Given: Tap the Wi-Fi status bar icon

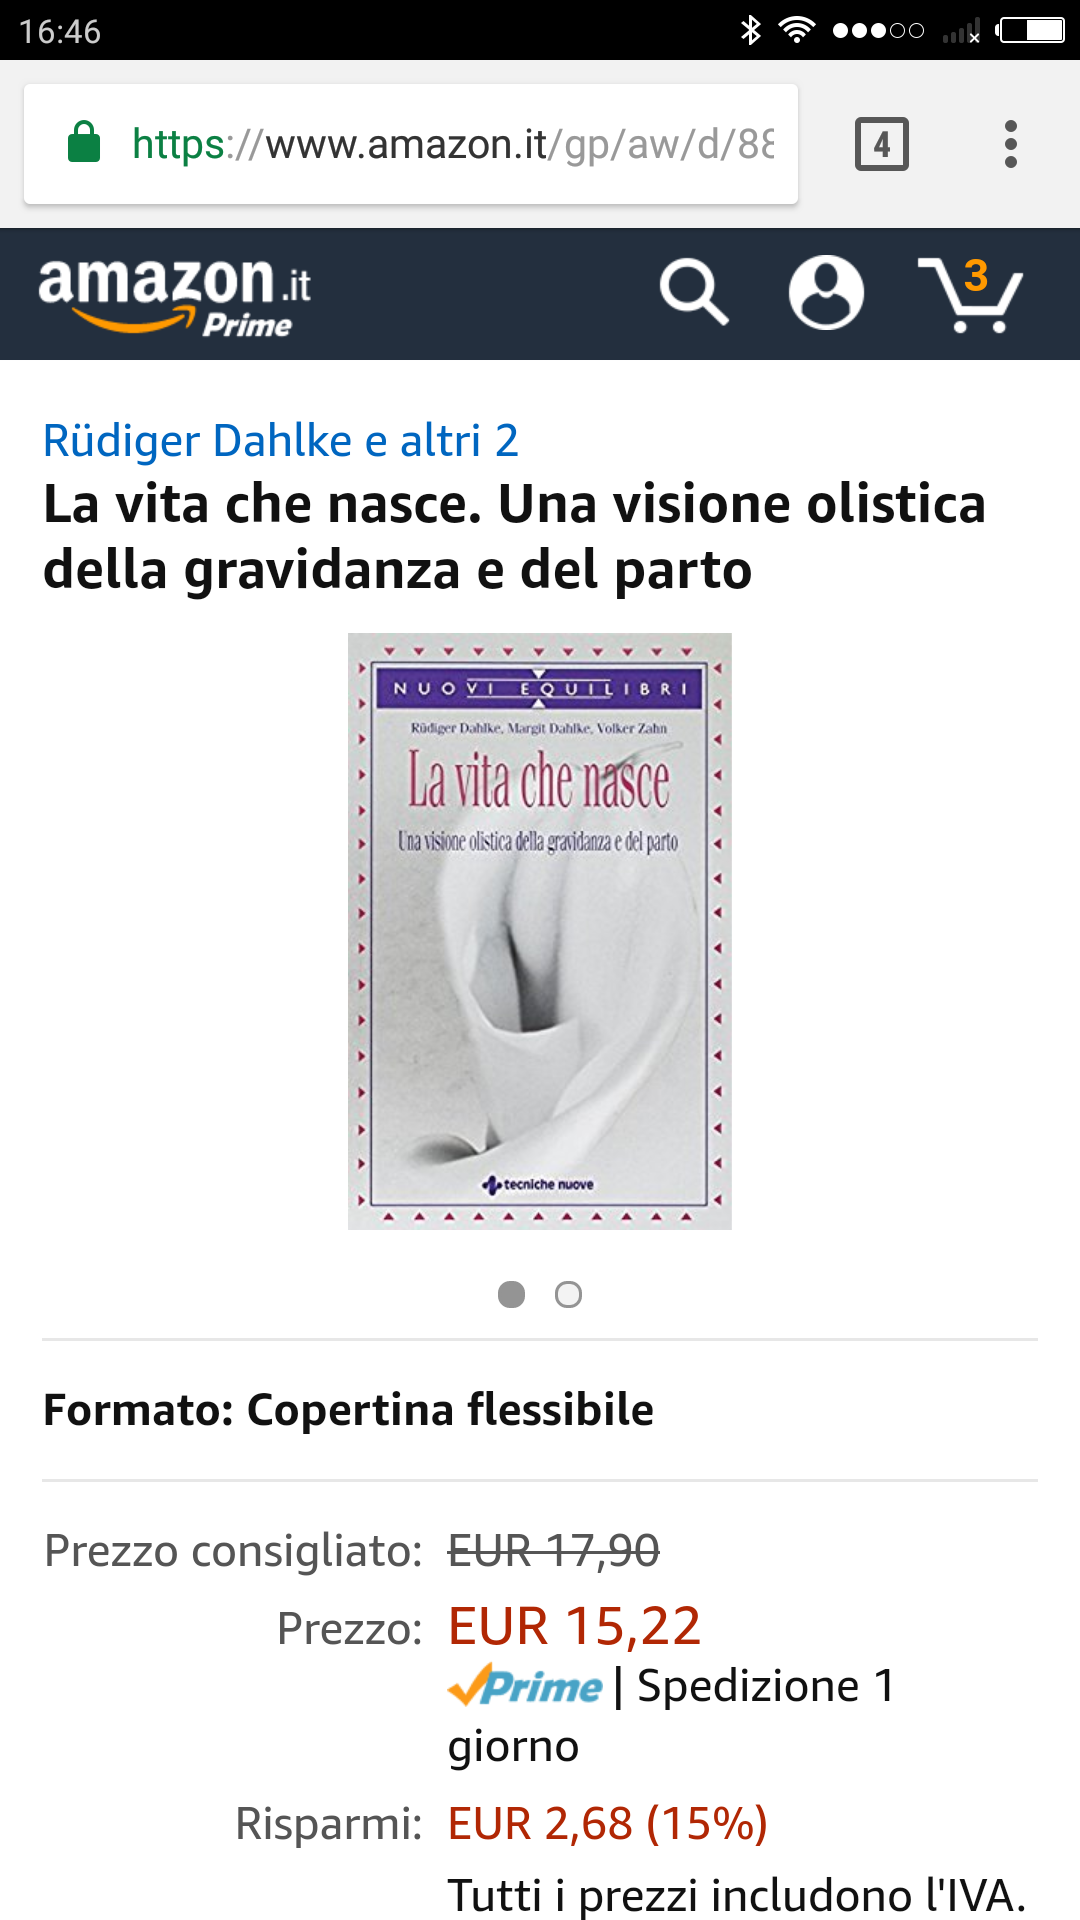Looking at the screenshot, I should (x=796, y=30).
